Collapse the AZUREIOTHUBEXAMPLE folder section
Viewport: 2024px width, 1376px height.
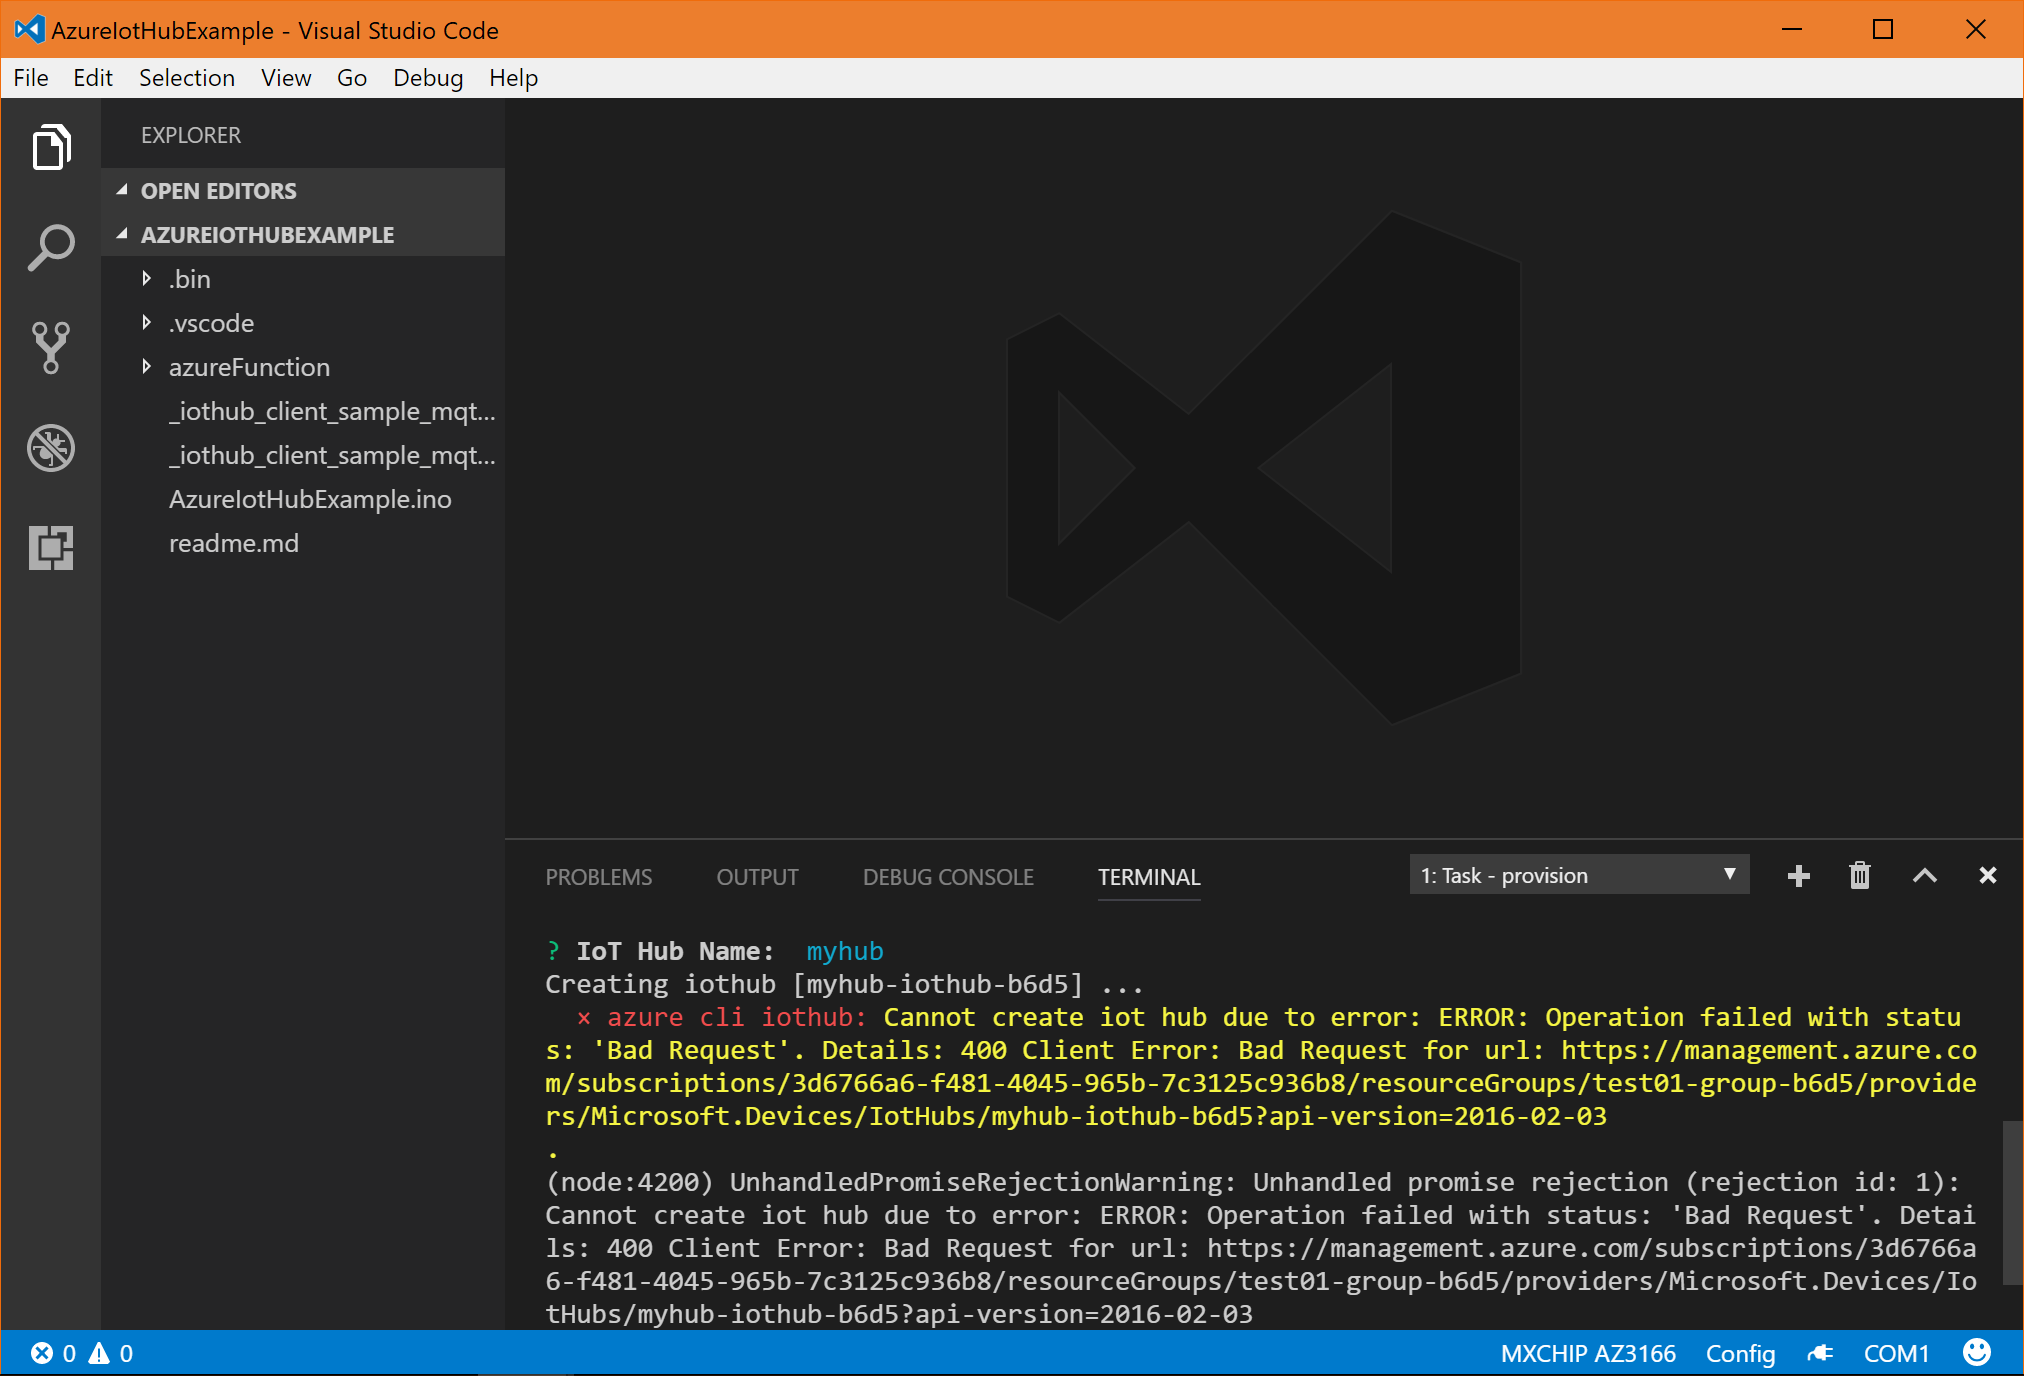pos(302,234)
